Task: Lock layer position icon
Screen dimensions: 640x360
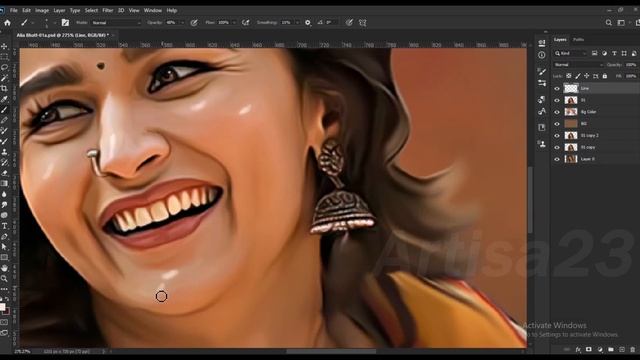Action: pos(587,76)
